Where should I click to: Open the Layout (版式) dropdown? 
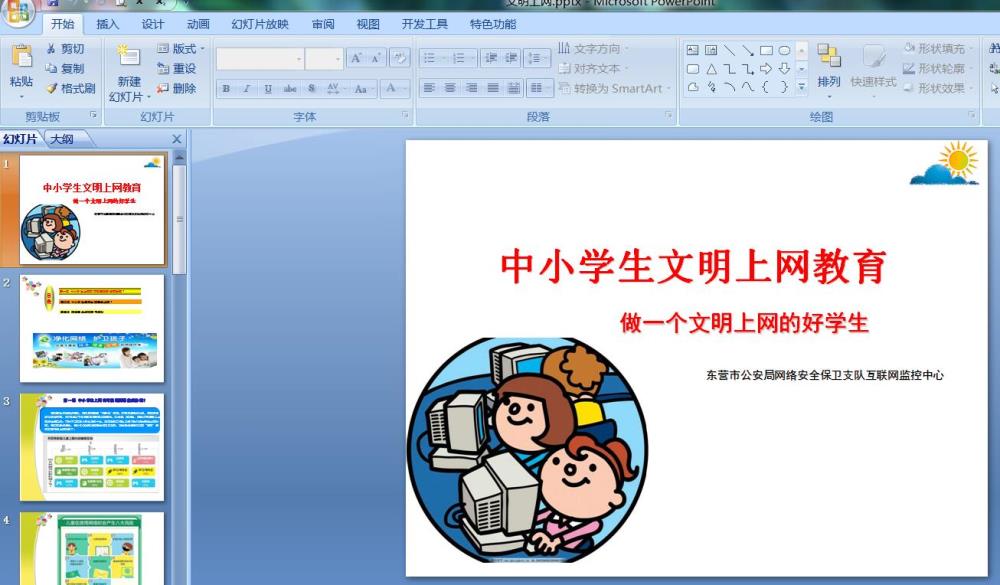(x=181, y=48)
